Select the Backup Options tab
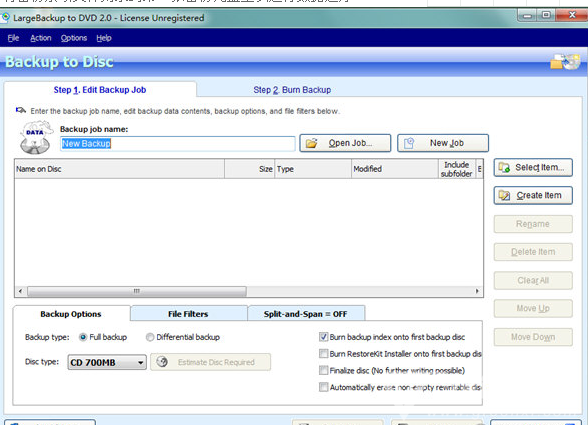 pos(71,314)
